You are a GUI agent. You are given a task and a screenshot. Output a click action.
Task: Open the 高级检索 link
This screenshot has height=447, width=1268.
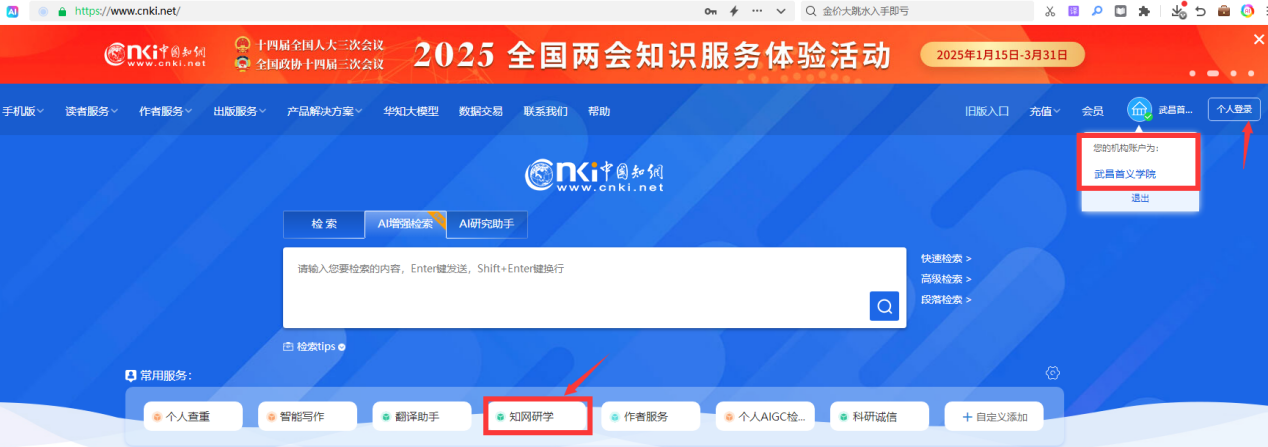click(945, 279)
